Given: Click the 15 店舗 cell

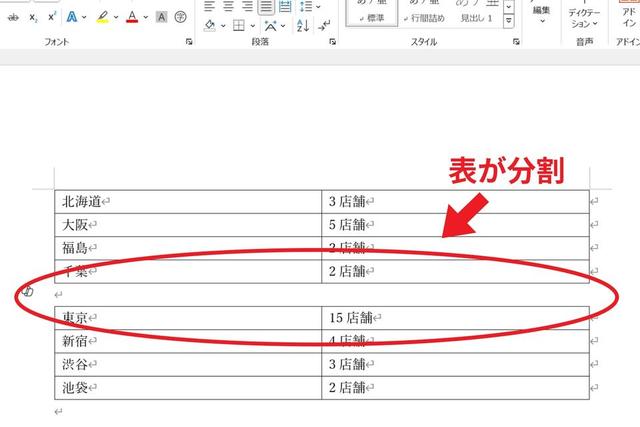Looking at the screenshot, I should tap(456, 318).
